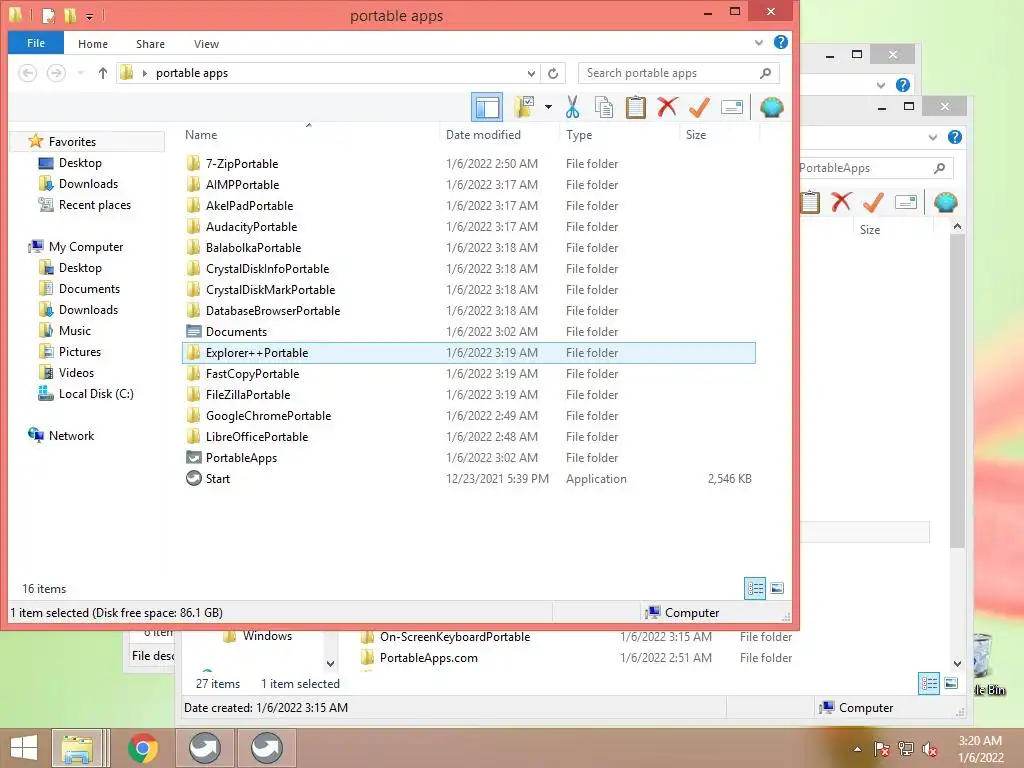Click E-mail icon in back PortableApps window
The height and width of the screenshot is (768, 1024).
[906, 202]
